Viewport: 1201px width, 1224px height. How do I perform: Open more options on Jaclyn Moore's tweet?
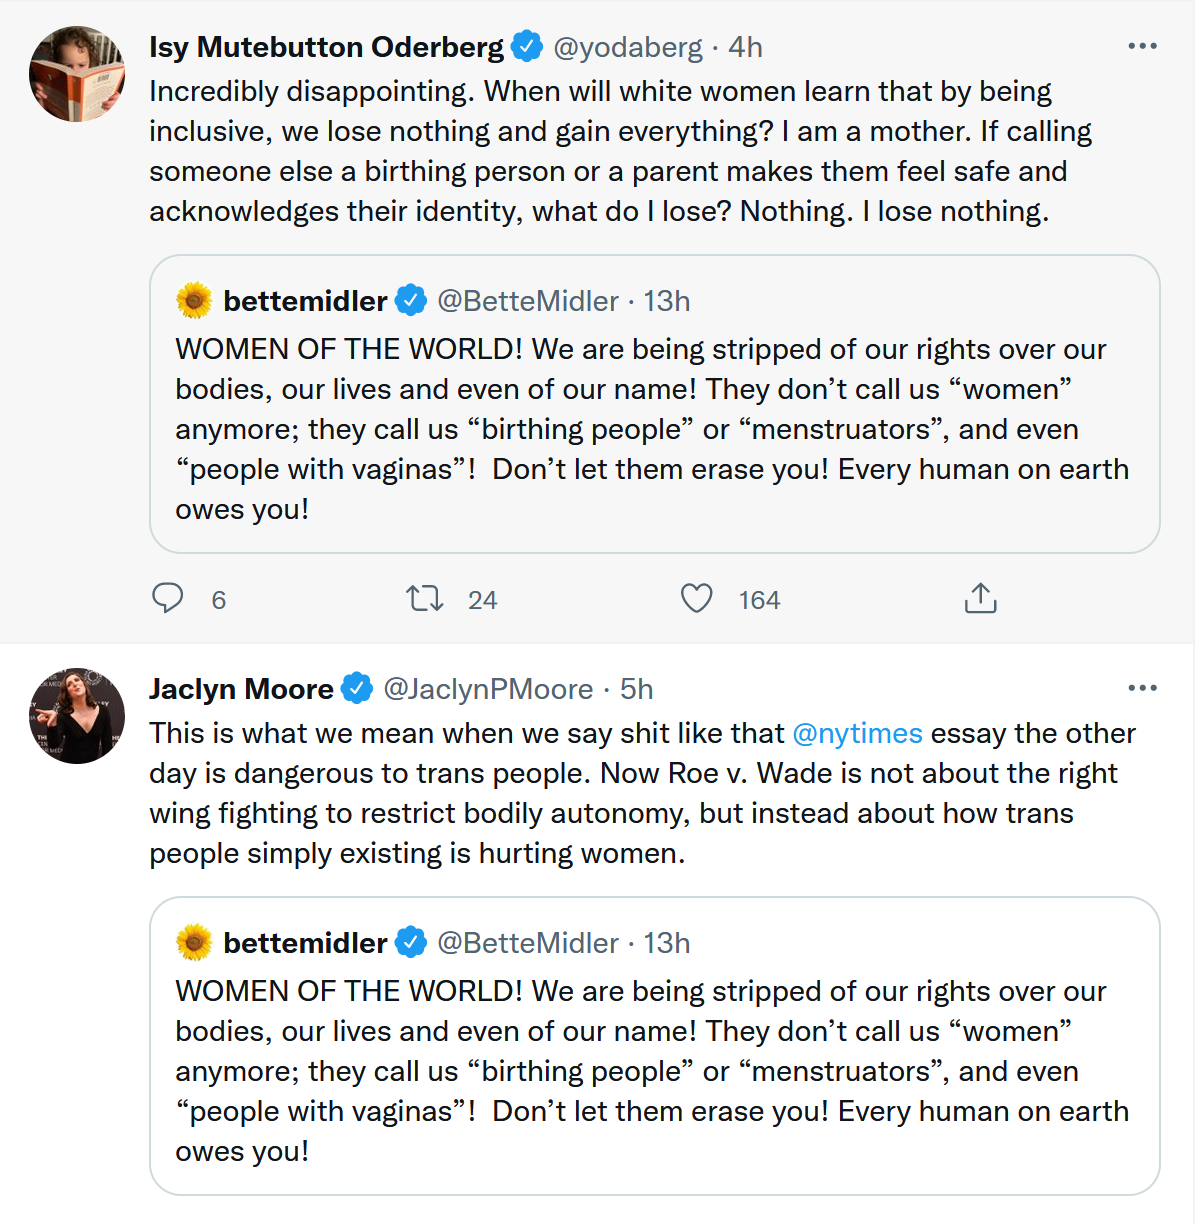(1142, 688)
